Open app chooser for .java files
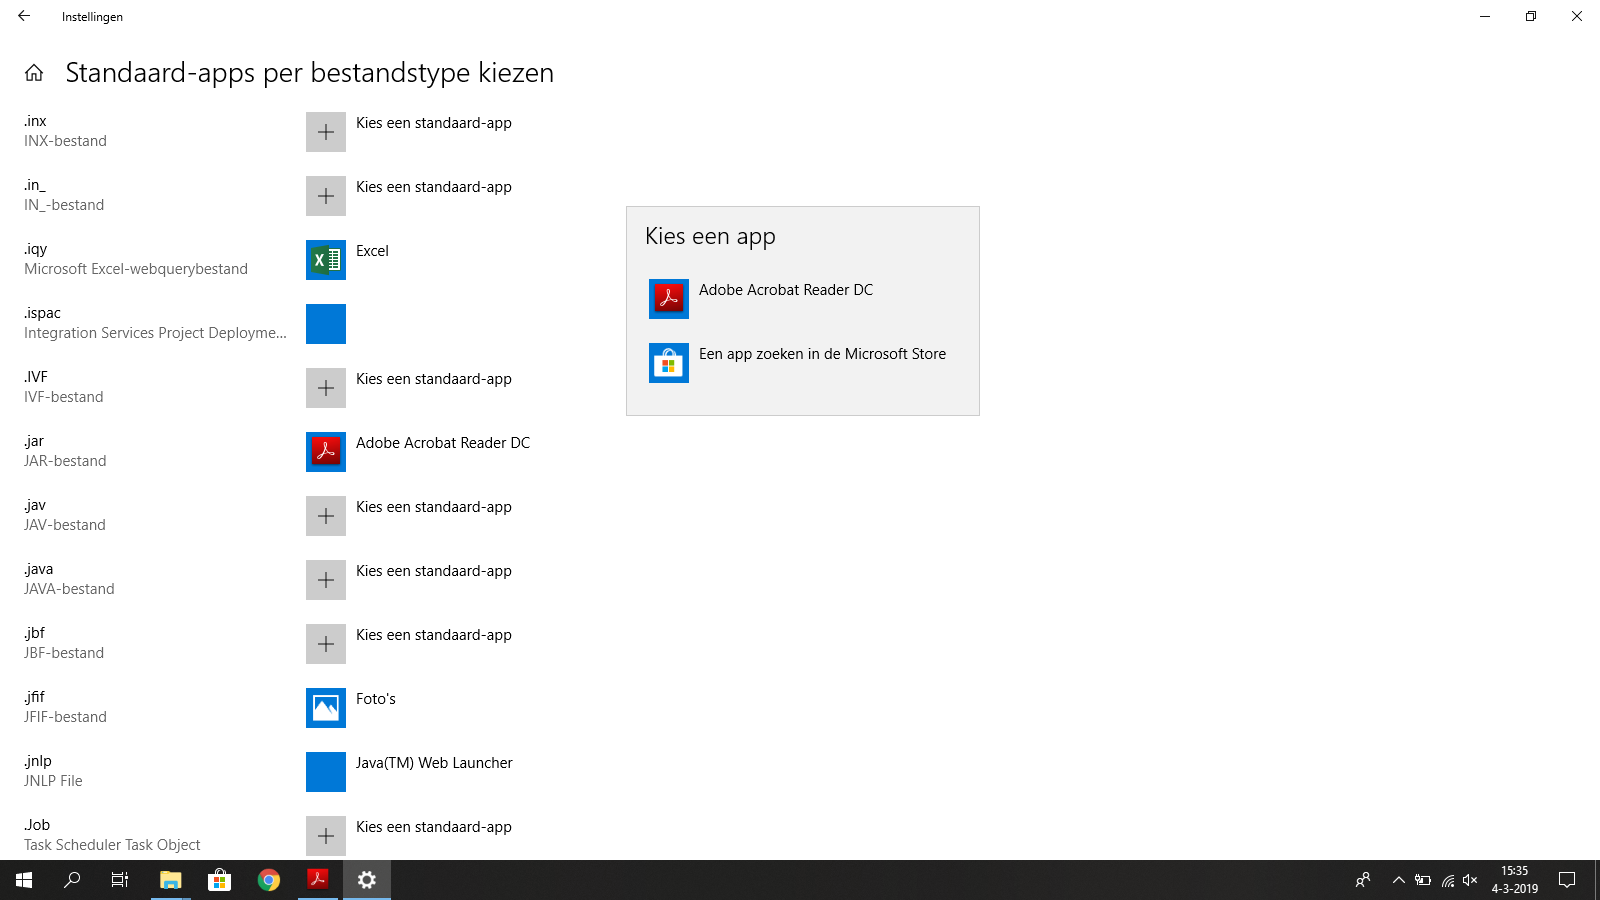The image size is (1600, 900). 326,580
